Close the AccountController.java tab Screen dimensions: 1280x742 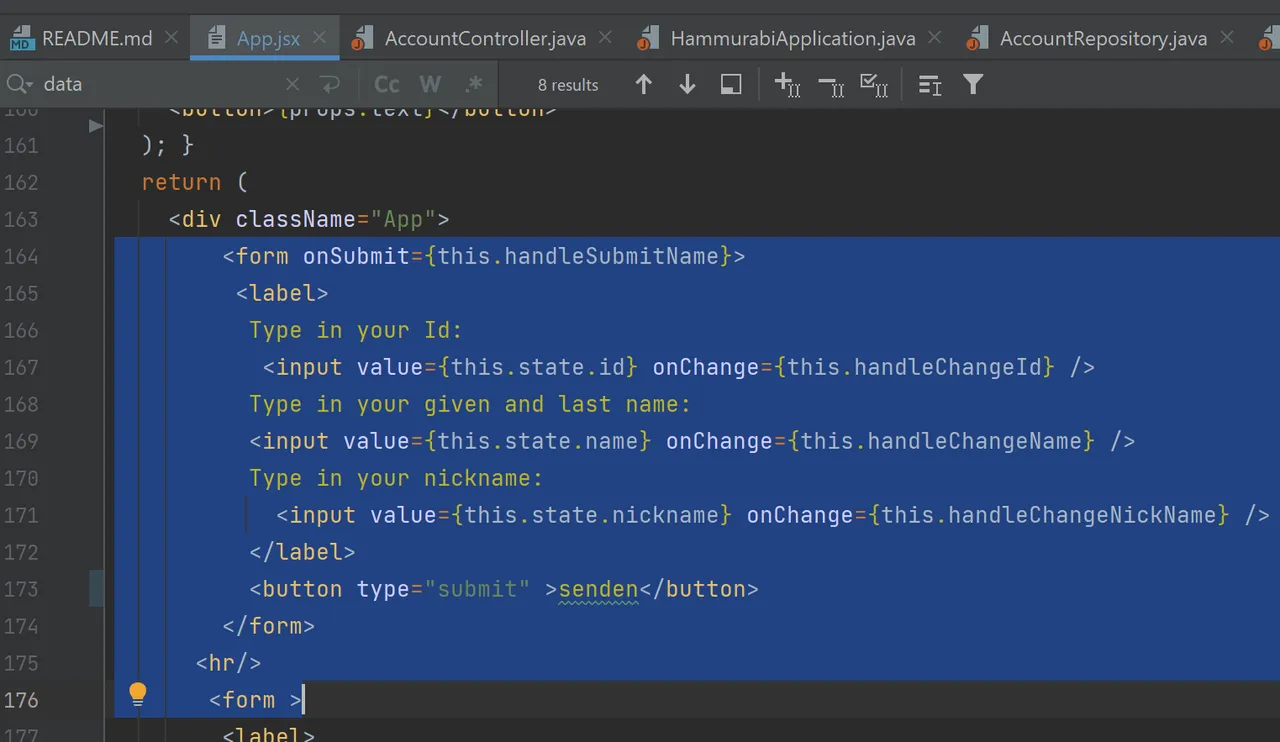605,38
